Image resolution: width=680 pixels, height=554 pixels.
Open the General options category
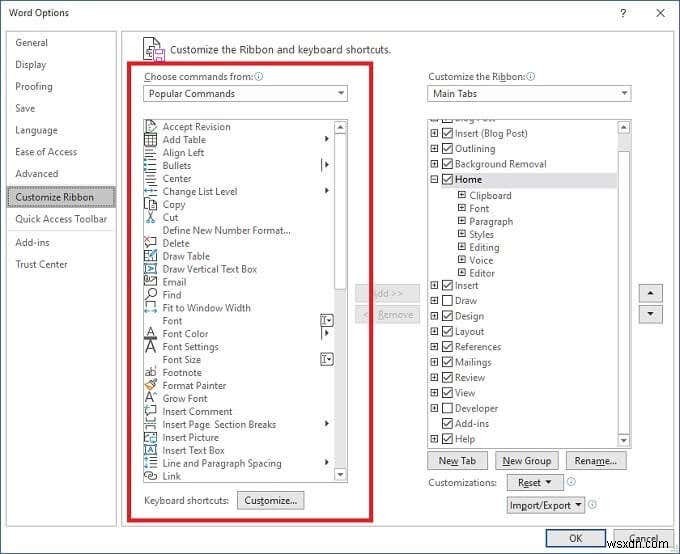(32, 43)
